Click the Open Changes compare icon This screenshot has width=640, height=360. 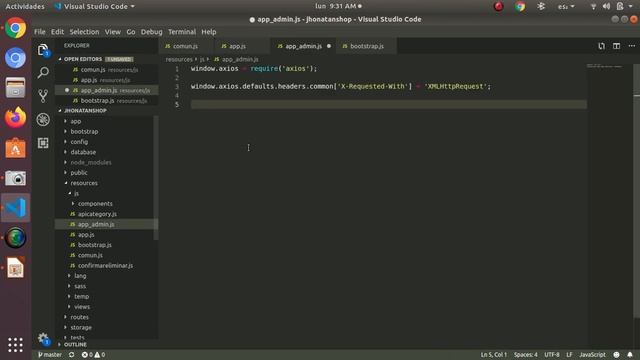click(x=601, y=46)
